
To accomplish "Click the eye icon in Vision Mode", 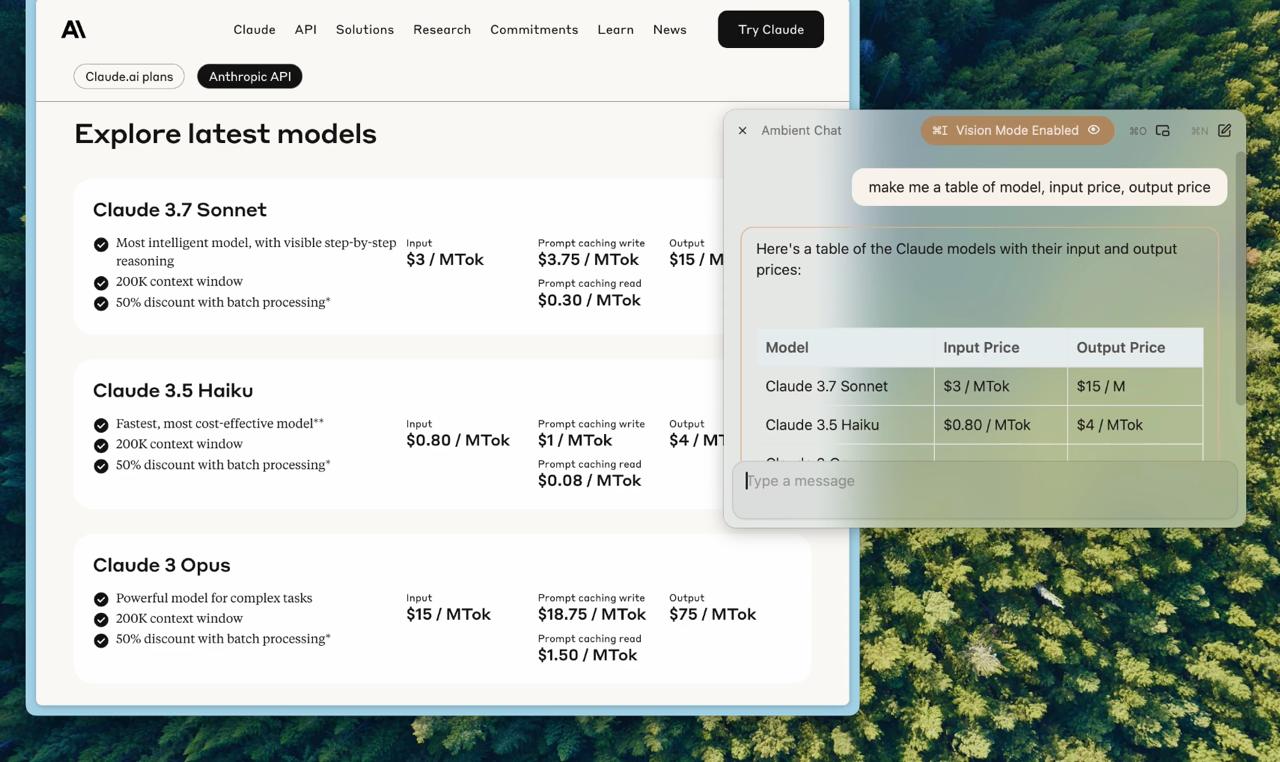I will click(x=1094, y=130).
